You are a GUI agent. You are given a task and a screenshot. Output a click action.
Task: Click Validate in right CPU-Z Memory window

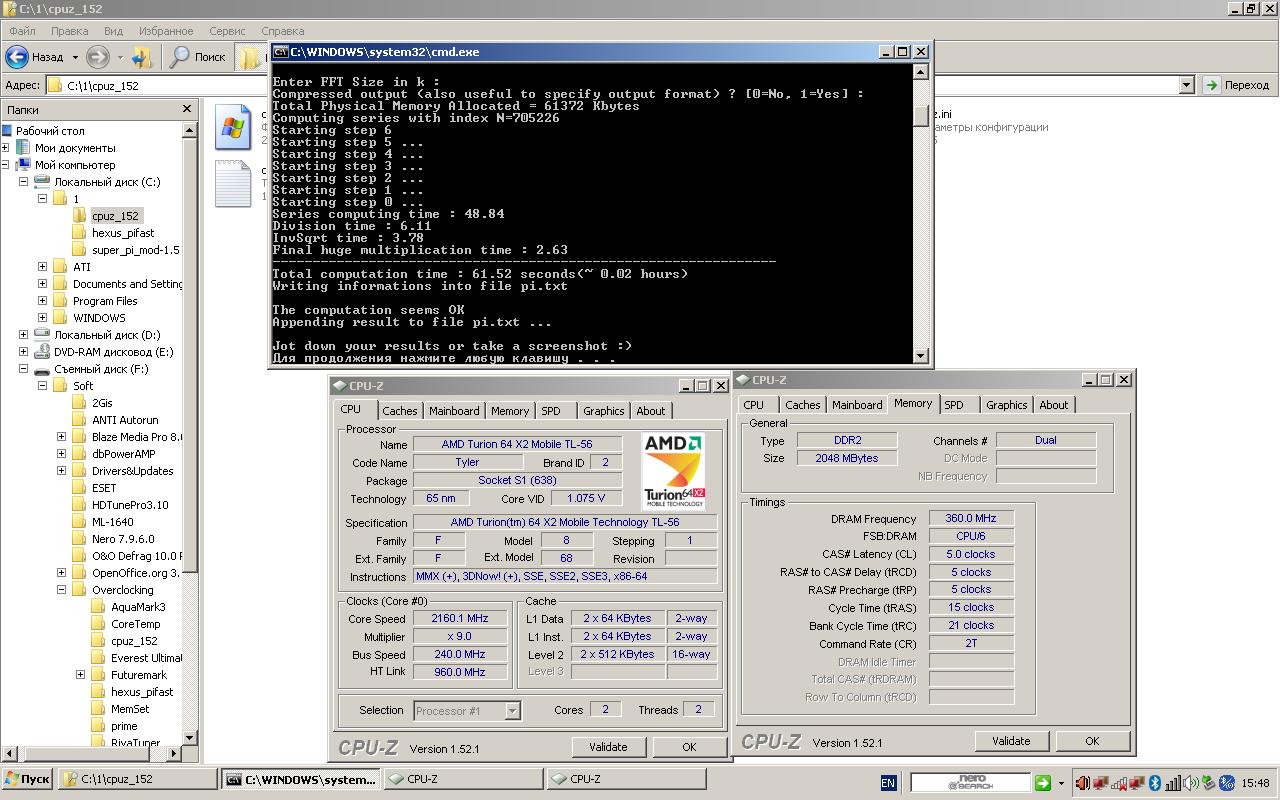(x=1011, y=741)
